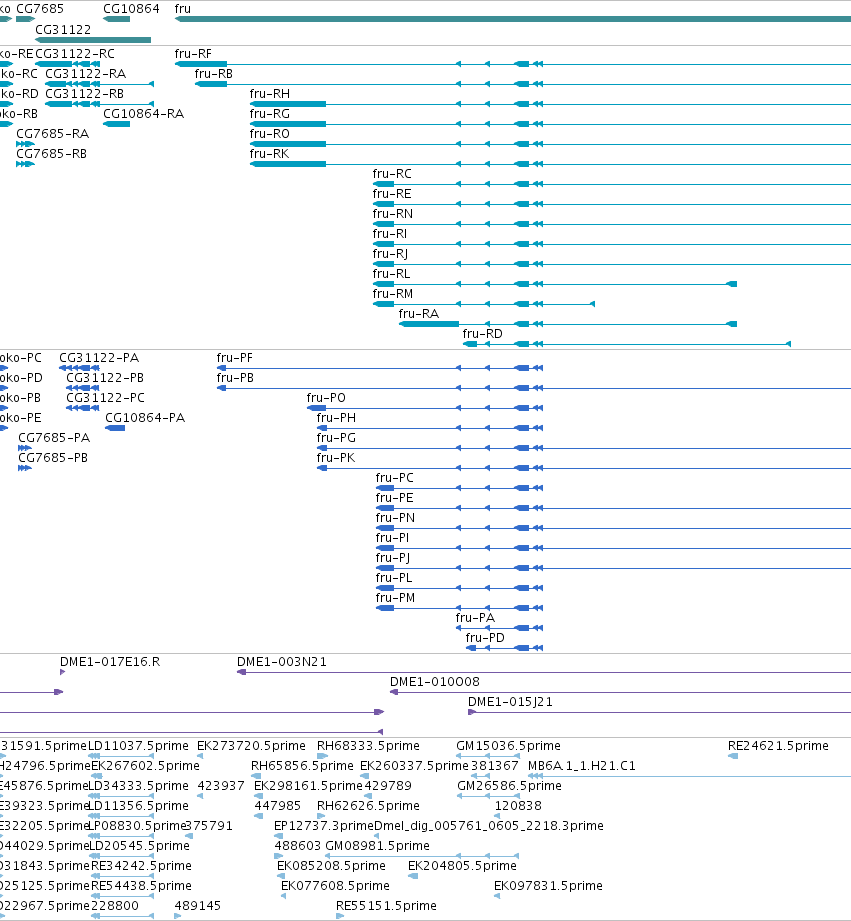
Task: Select the fru-RK transcript label
Action: pyautogui.click(x=269, y=153)
